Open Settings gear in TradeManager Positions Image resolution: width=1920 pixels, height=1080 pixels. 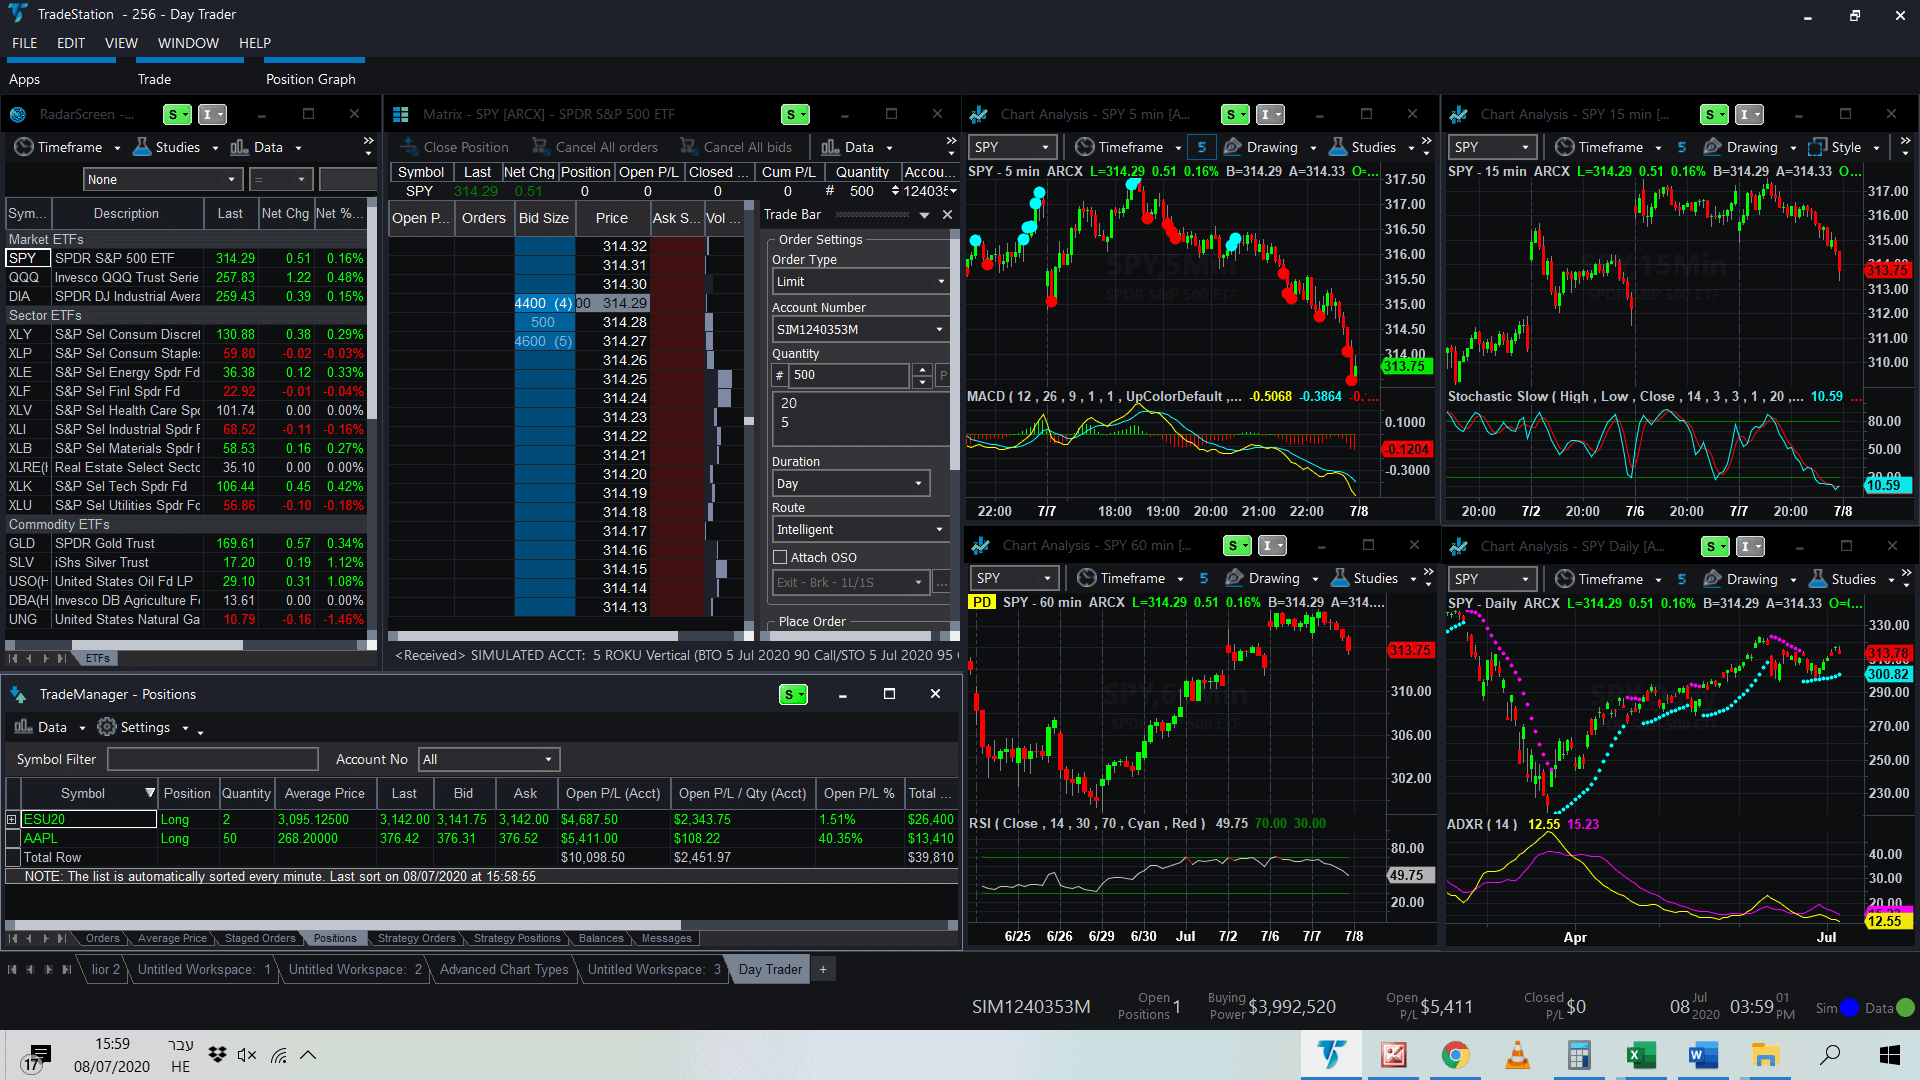107,727
